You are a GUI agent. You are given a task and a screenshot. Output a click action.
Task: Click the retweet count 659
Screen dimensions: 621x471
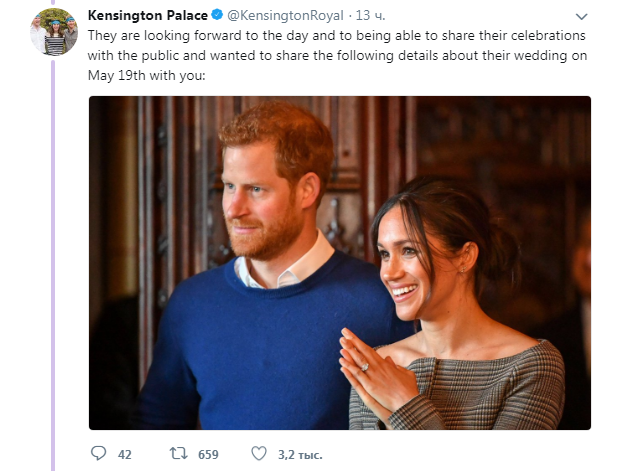[208, 454]
